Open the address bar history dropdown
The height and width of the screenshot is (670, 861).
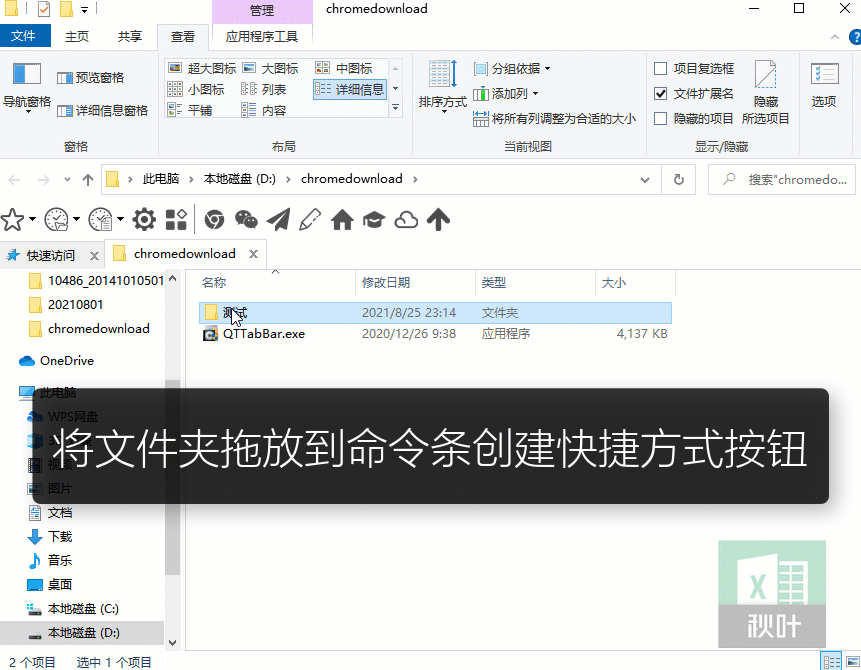(x=645, y=180)
